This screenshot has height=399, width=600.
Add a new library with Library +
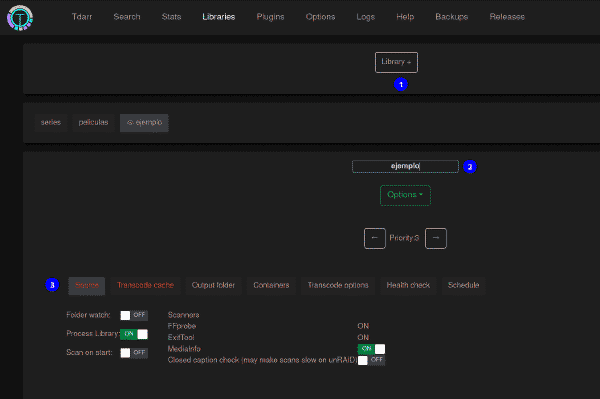[396, 62]
